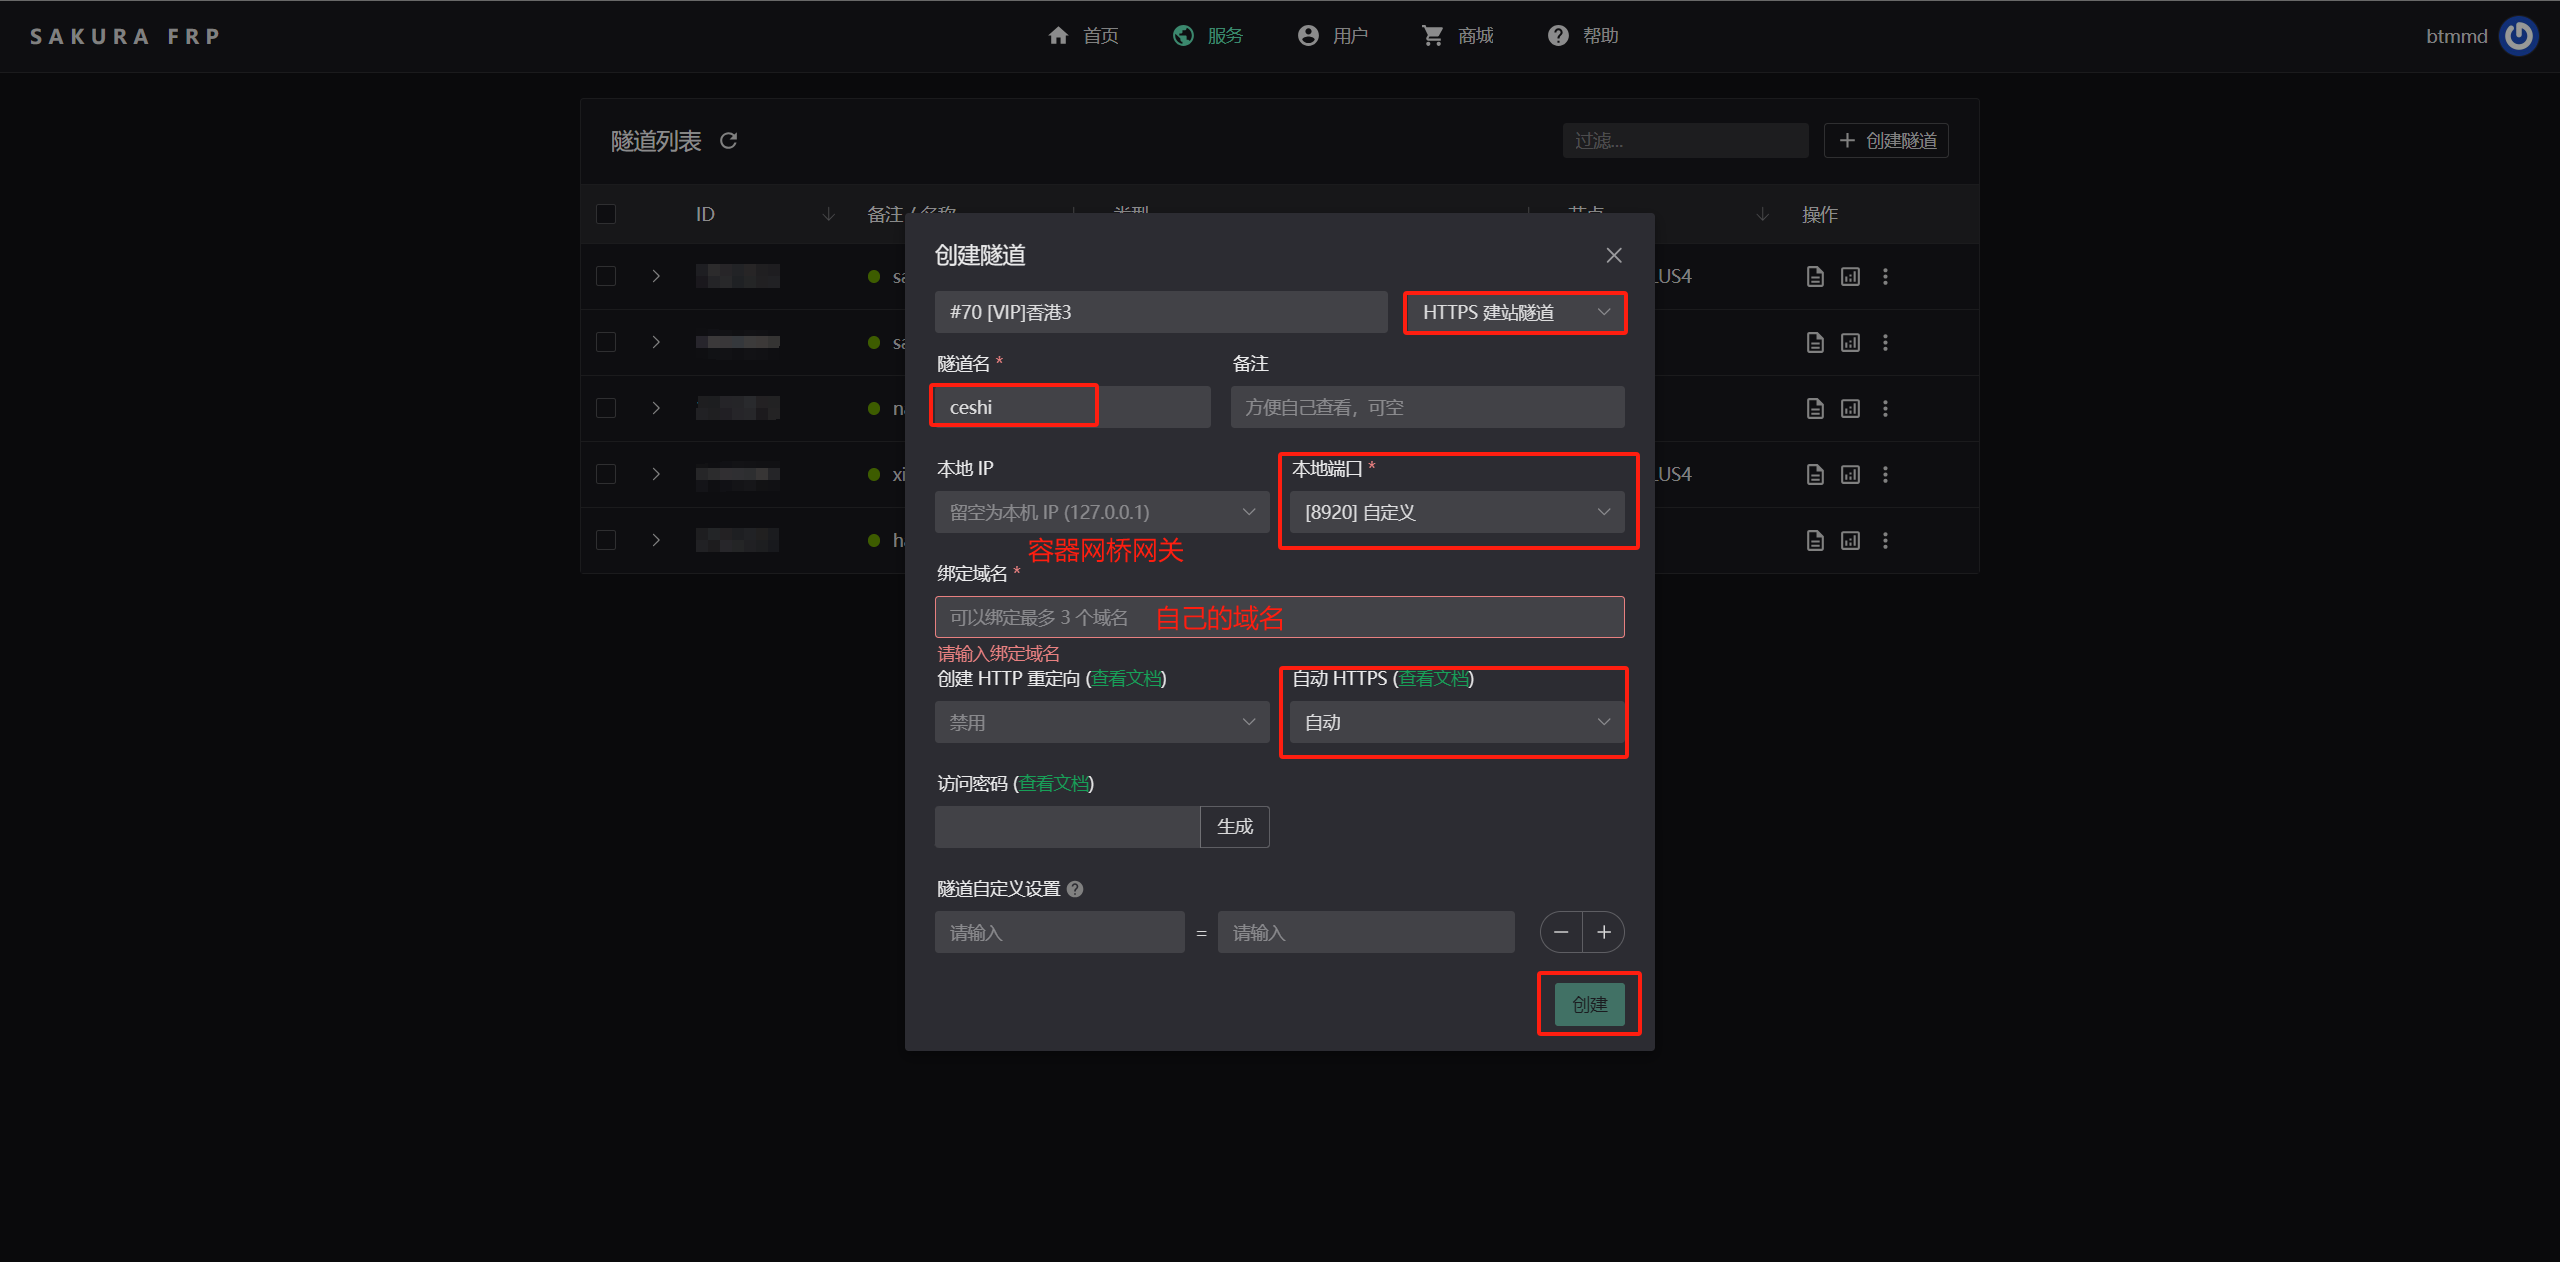Click the help question mark beside 隧道自定义设置

click(x=1075, y=889)
